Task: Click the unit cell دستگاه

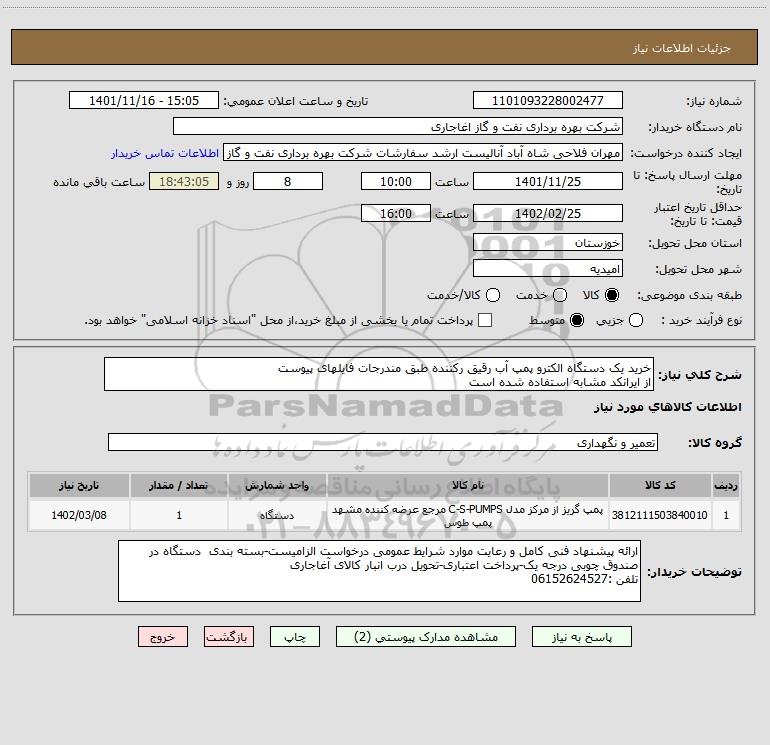Action: pyautogui.click(x=277, y=515)
